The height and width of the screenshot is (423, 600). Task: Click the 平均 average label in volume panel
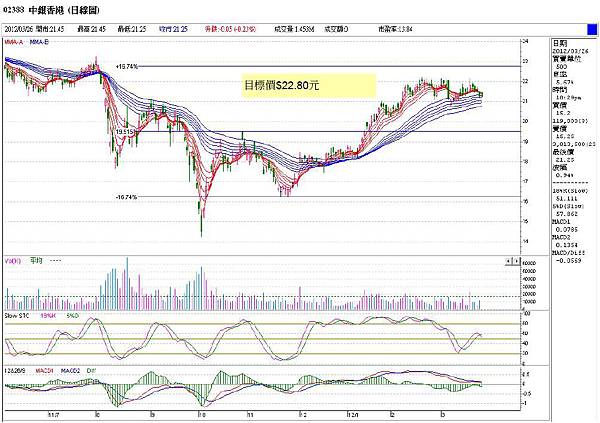click(36, 261)
